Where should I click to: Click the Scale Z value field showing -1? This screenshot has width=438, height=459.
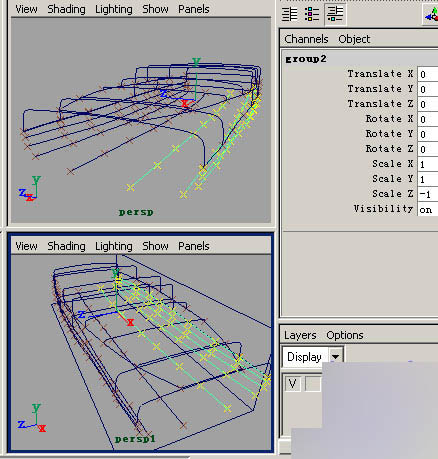point(428,194)
